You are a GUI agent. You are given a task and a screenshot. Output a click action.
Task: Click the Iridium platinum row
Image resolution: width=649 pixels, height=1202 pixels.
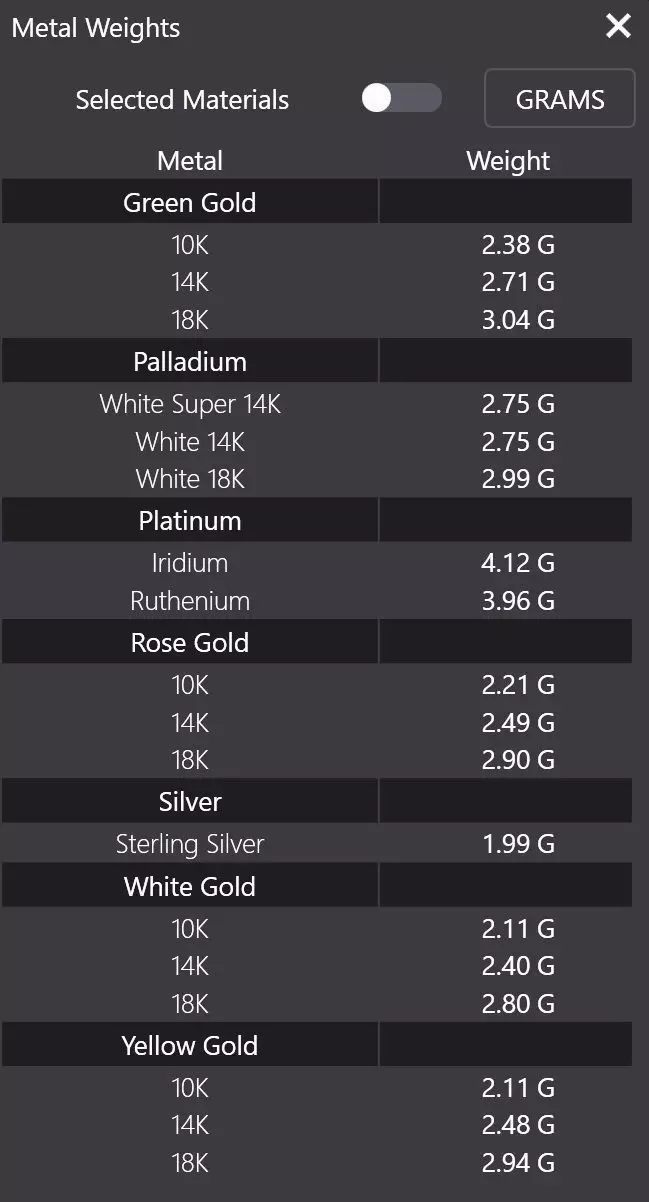190,563
